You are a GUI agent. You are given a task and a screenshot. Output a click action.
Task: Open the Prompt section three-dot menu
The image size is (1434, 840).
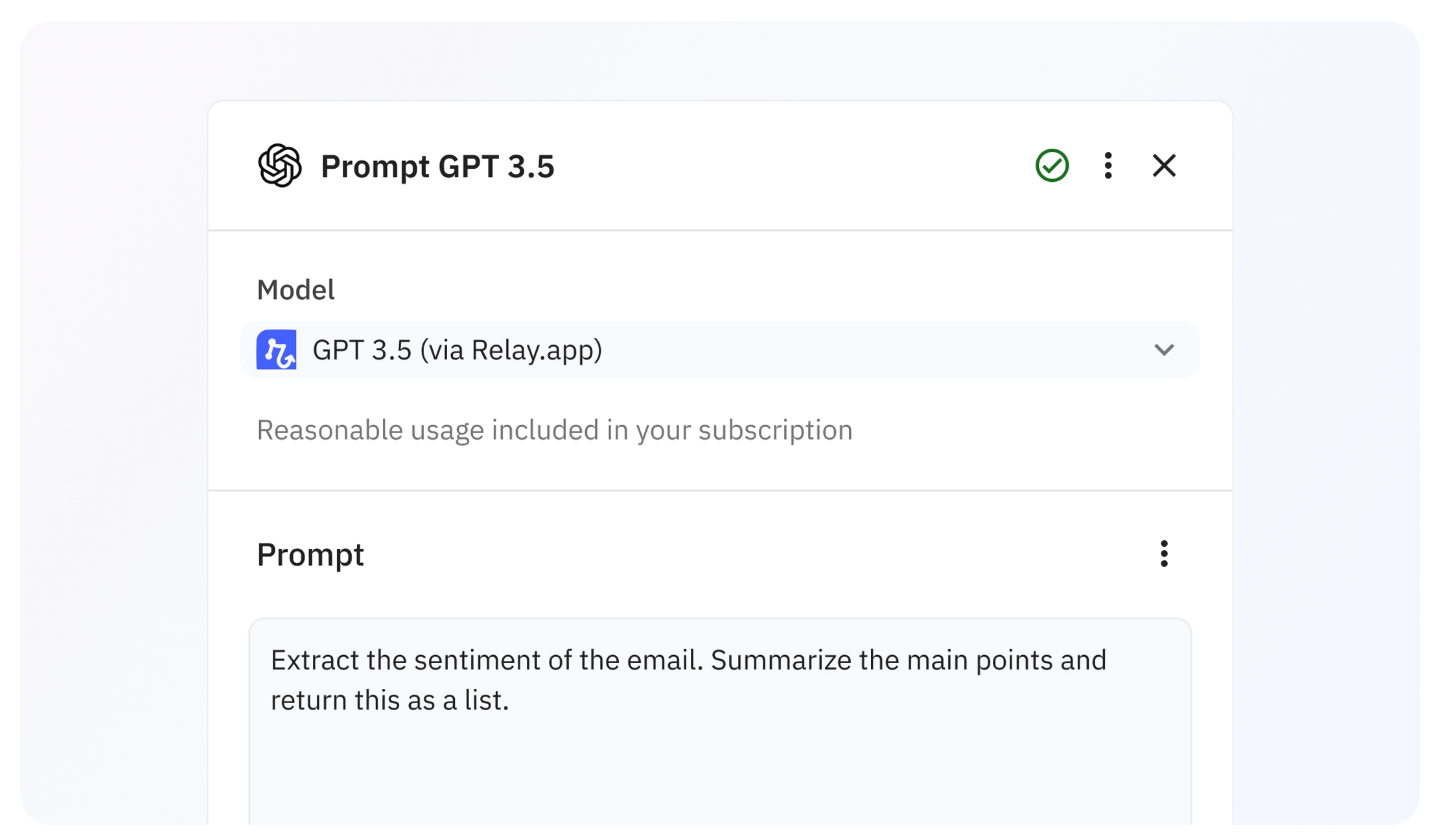1164,554
